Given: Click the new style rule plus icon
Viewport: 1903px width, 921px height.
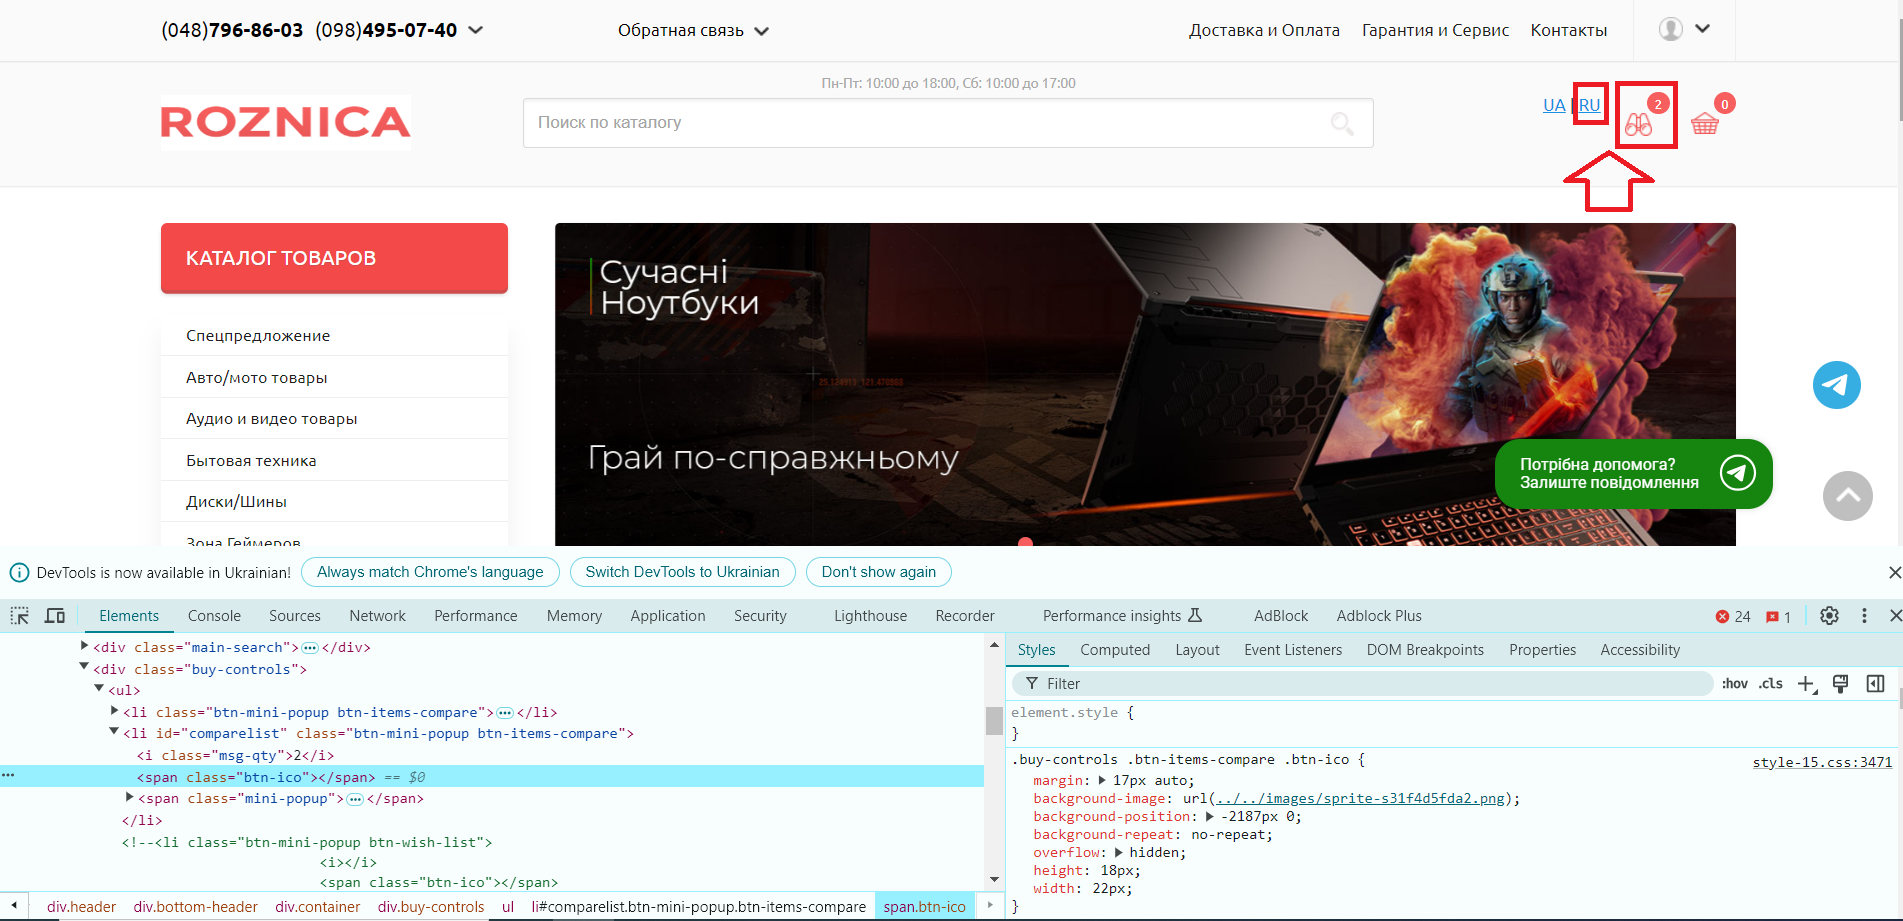Looking at the screenshot, I should pyautogui.click(x=1805, y=684).
